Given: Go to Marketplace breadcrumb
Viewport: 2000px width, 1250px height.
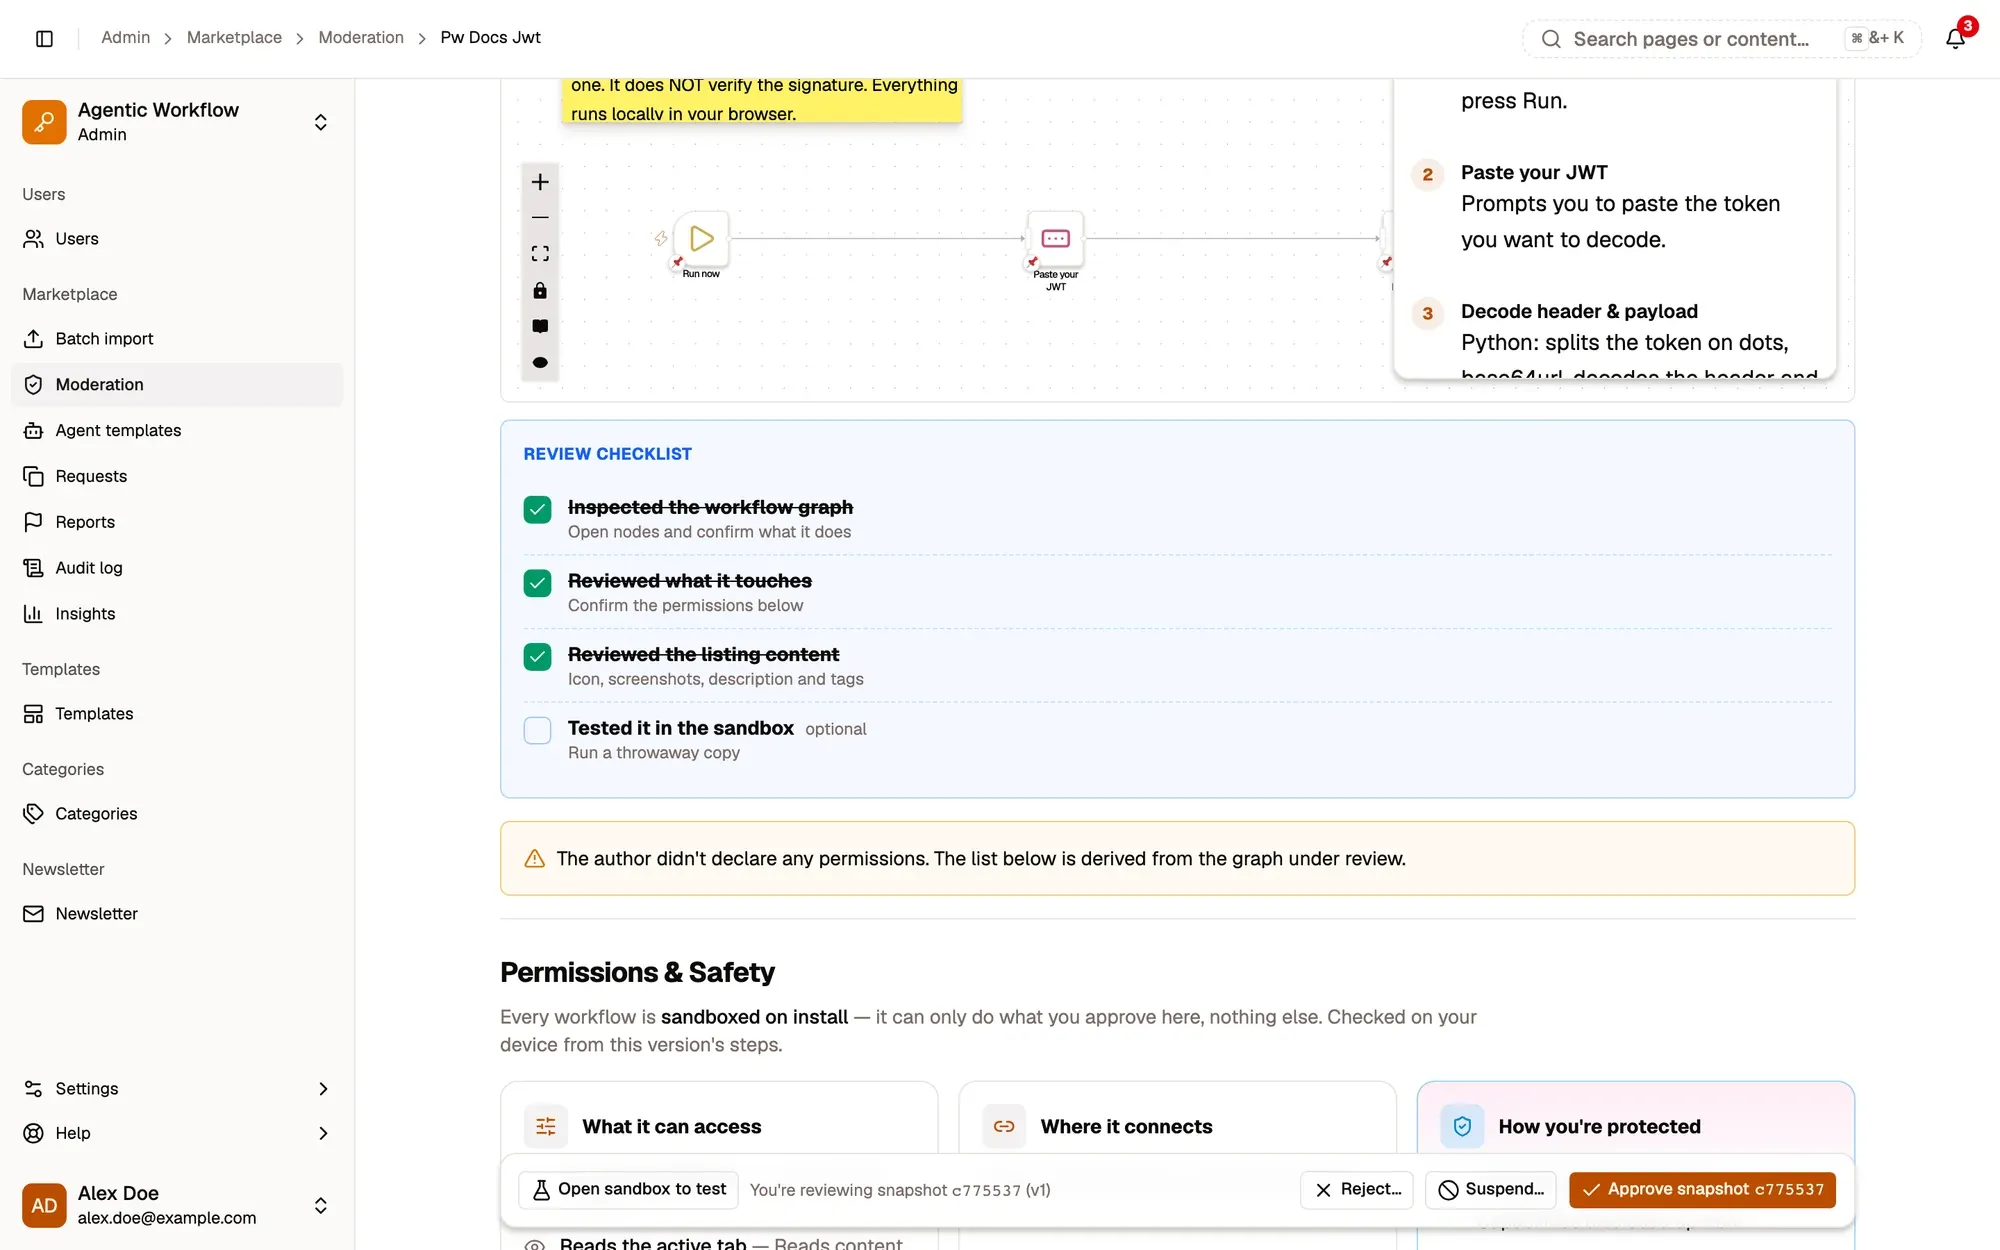Looking at the screenshot, I should click(234, 38).
